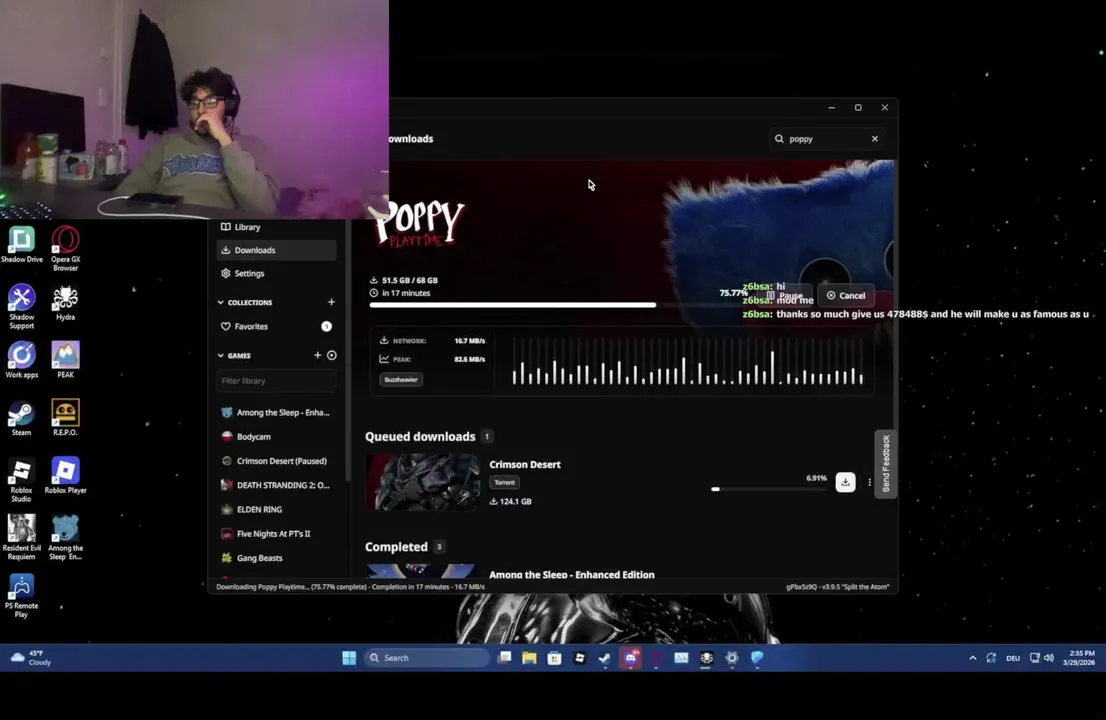Viewport: 1106px width, 720px height.
Task: Open Steam from the taskbar
Action: [x=604, y=658]
